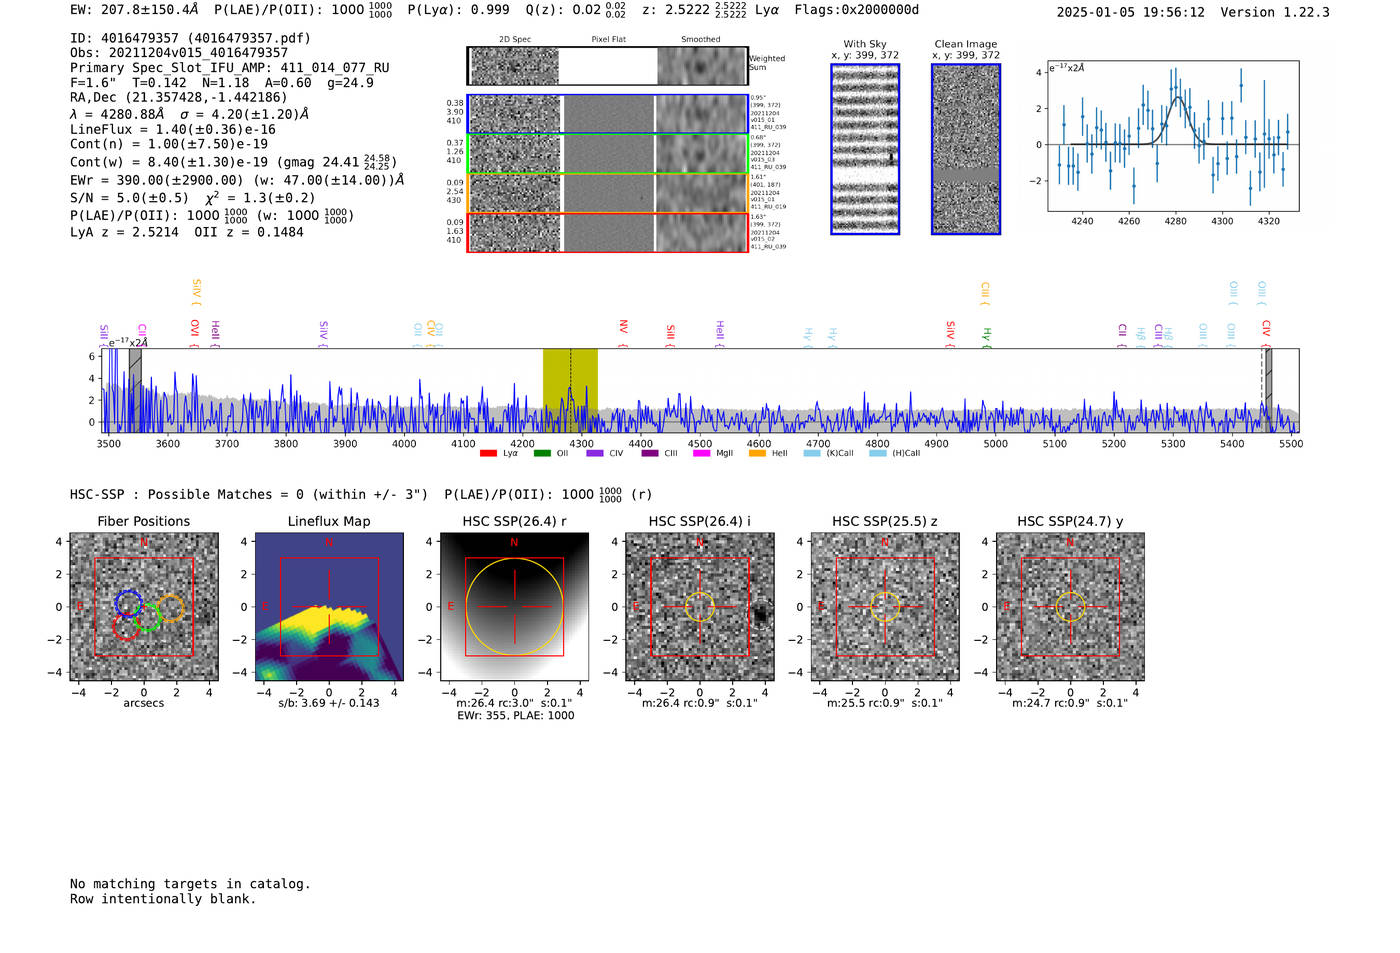Click the emission line Gaussian fit plot
The width and height of the screenshot is (1400, 953).
tap(1173, 136)
